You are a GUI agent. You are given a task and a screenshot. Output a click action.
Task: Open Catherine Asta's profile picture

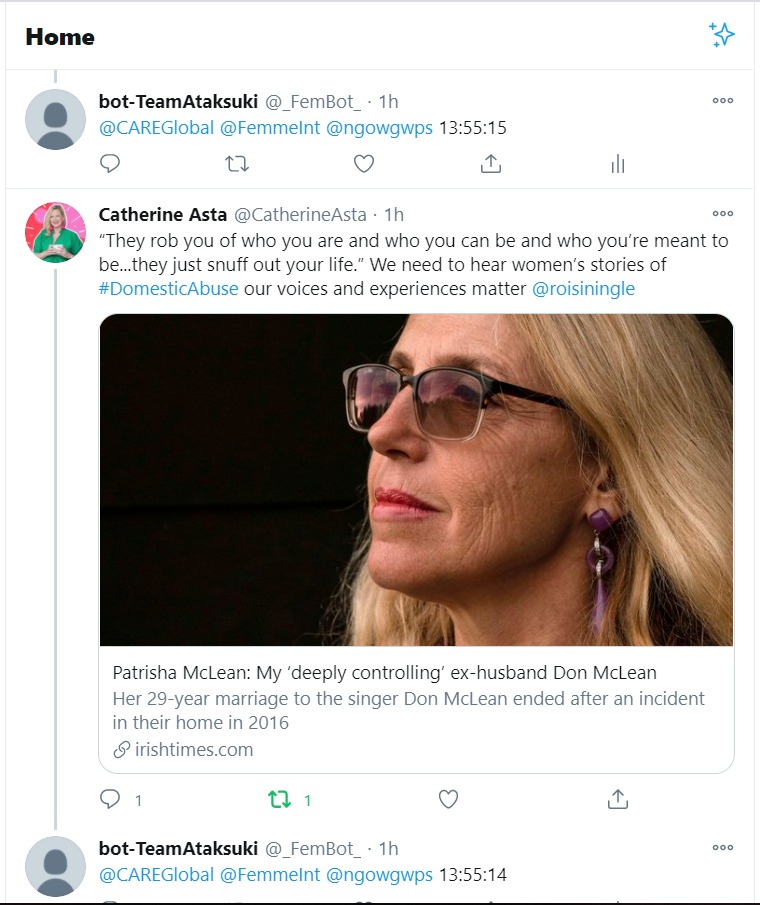pos(55,232)
